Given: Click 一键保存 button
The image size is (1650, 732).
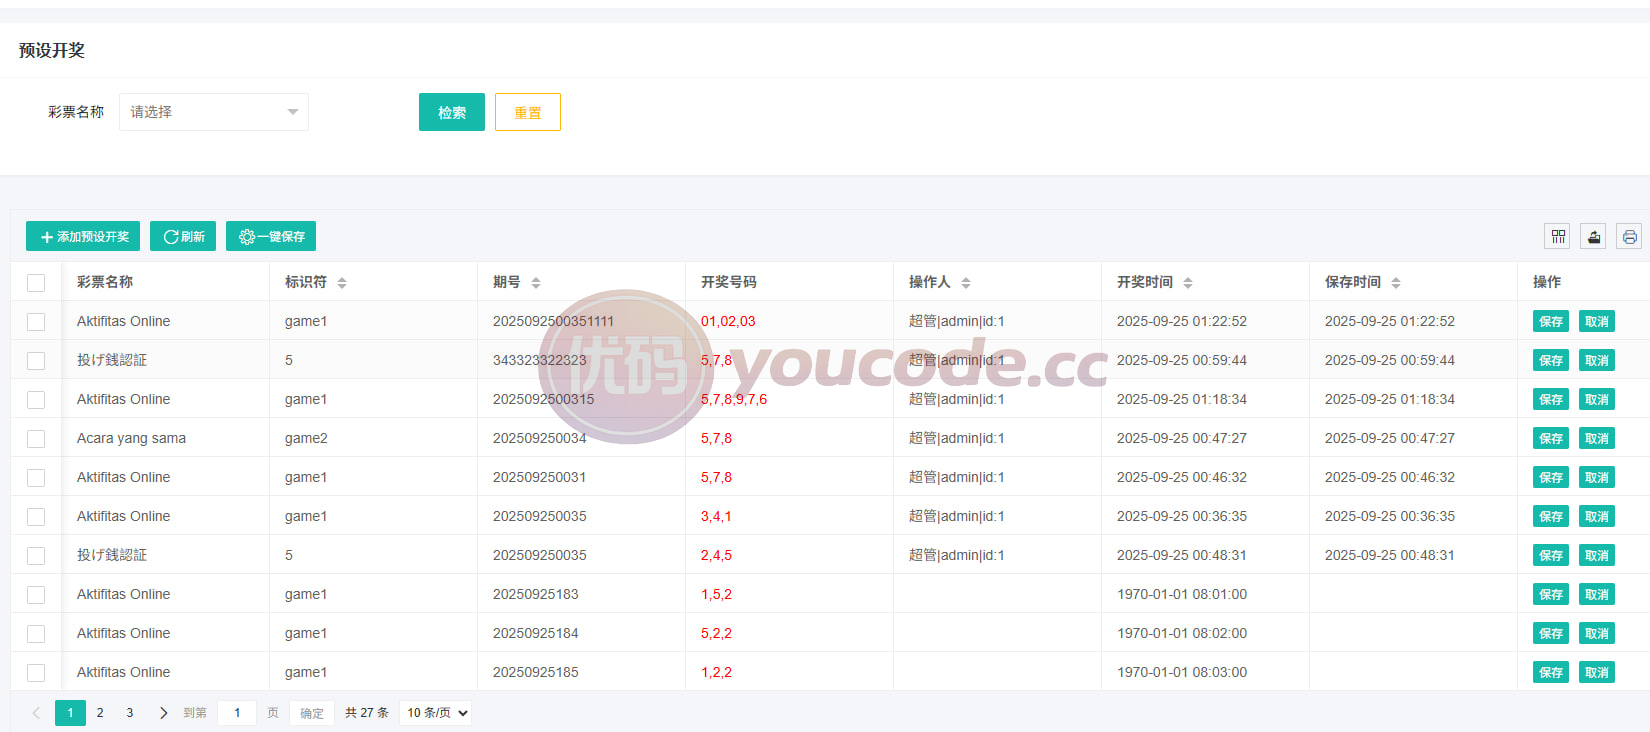Looking at the screenshot, I should [x=271, y=236].
